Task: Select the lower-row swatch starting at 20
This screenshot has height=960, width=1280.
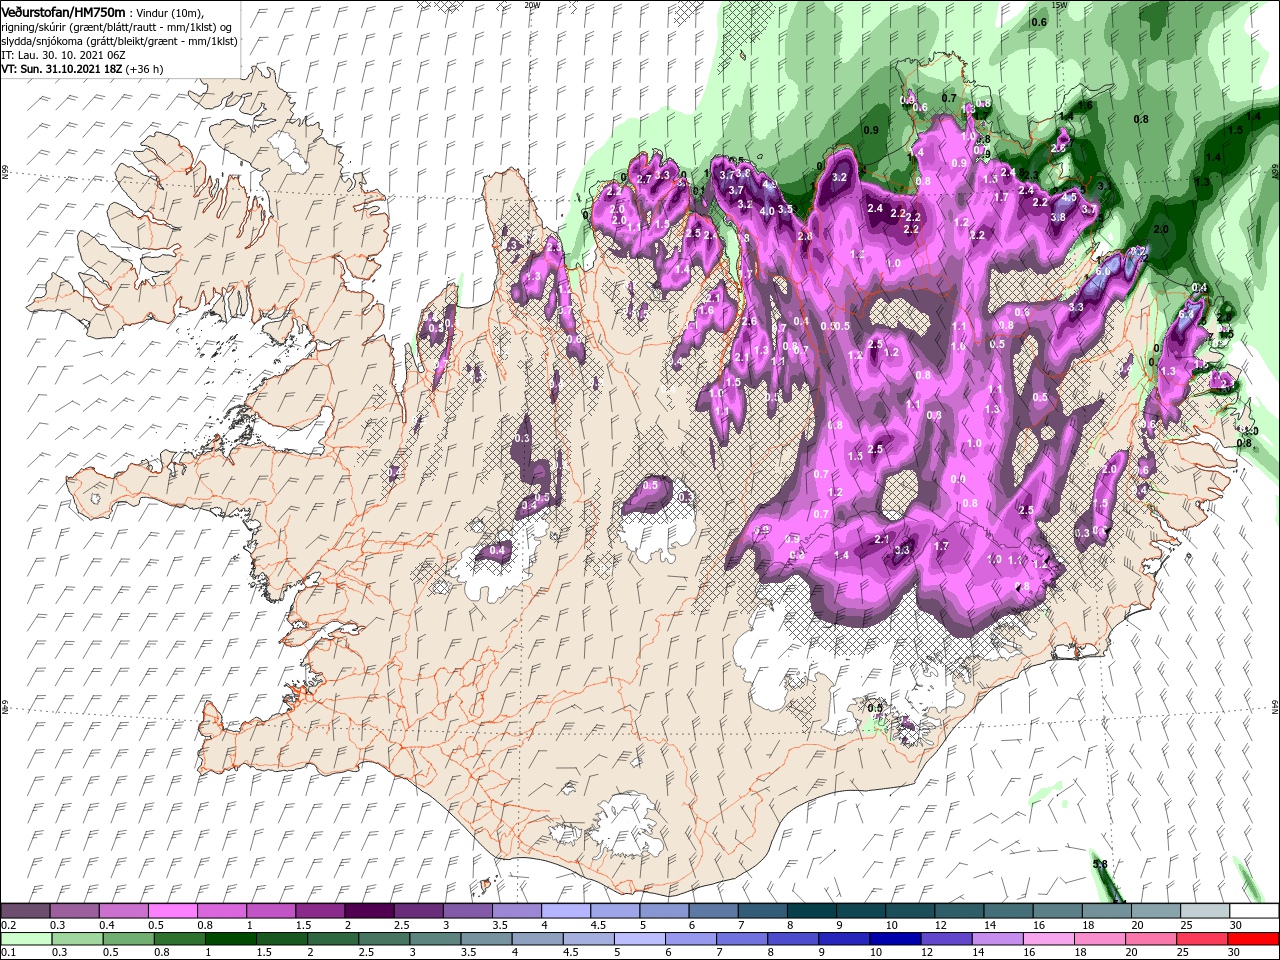Action: tap(1150, 938)
